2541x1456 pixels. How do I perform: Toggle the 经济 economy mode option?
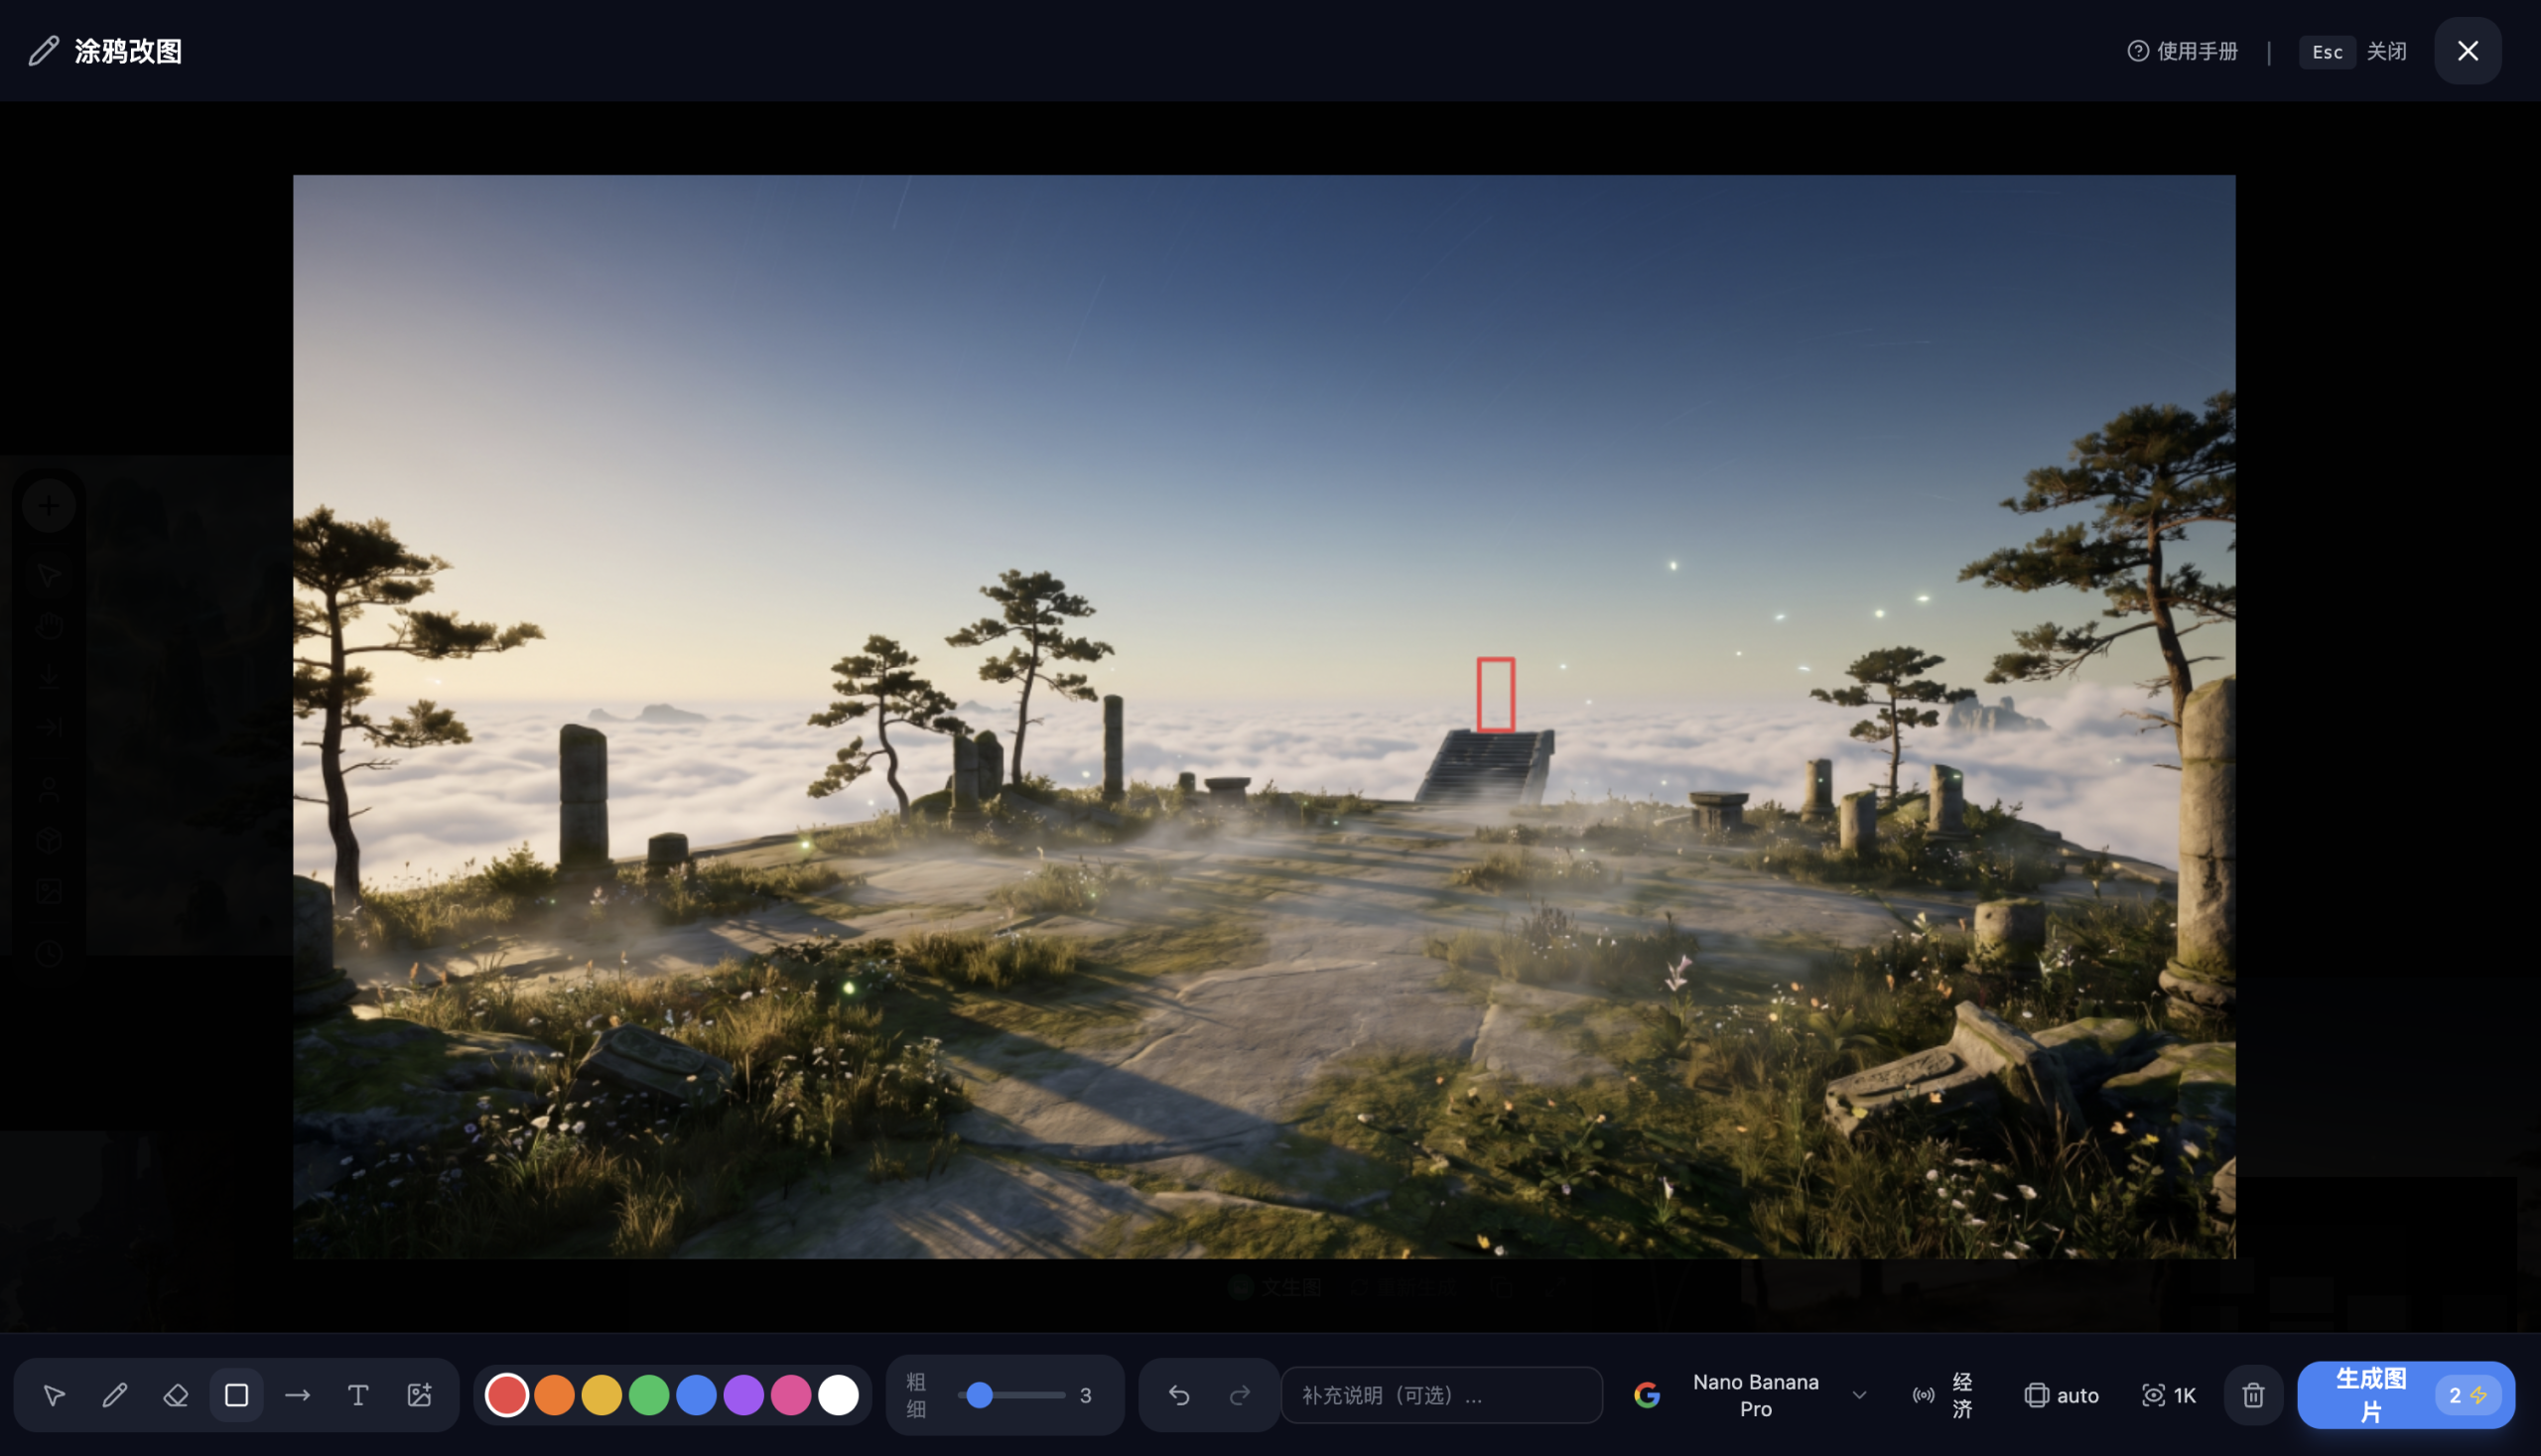1943,1395
